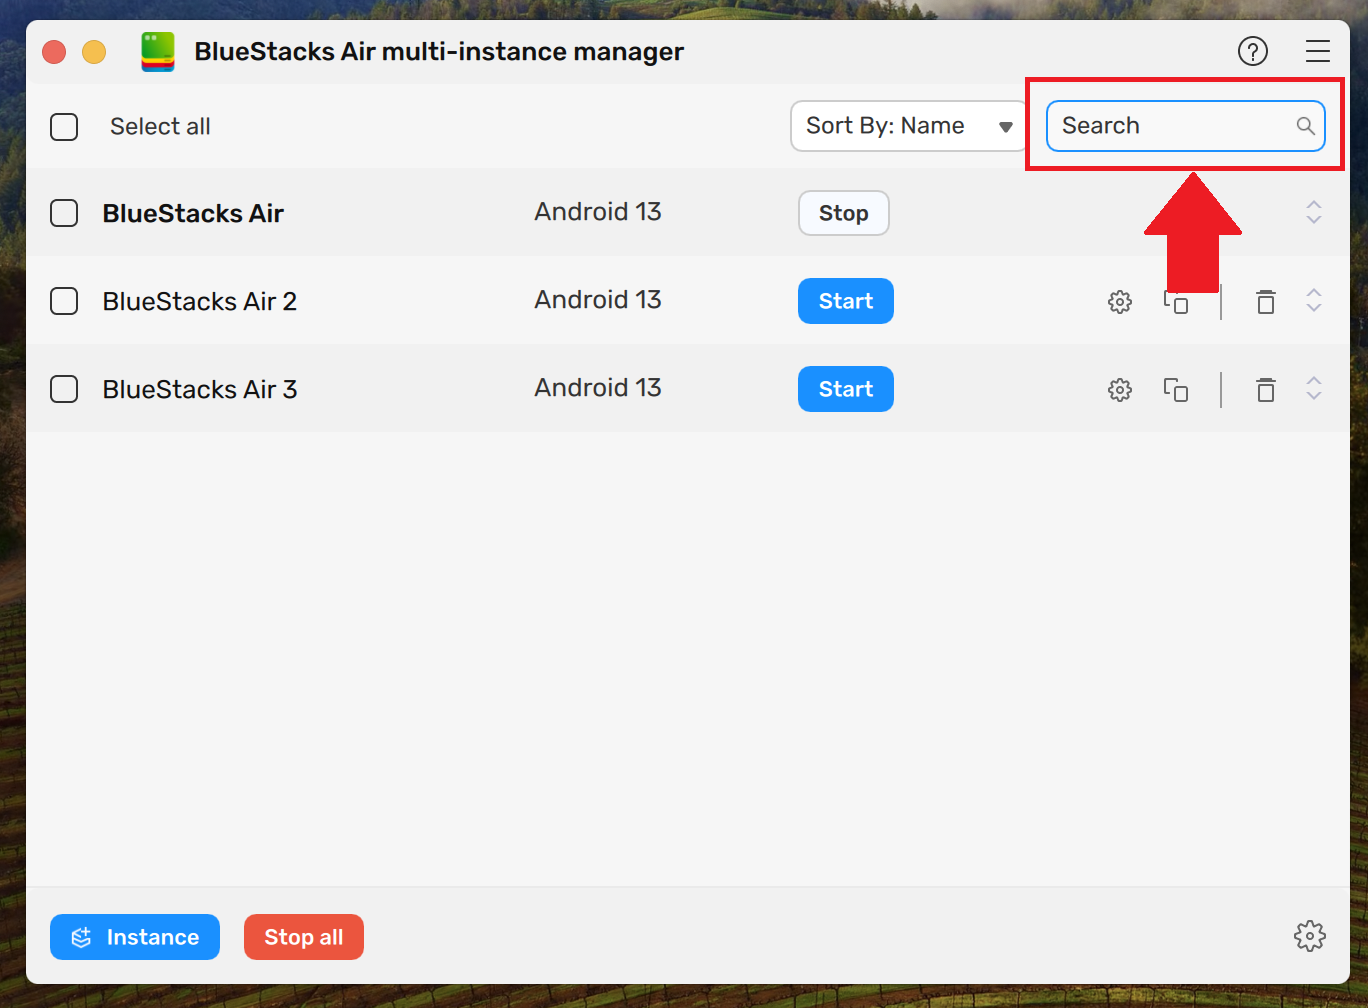Image resolution: width=1368 pixels, height=1008 pixels.
Task: Tick the BlueStacks Air 2 checkbox
Action: pos(64,301)
